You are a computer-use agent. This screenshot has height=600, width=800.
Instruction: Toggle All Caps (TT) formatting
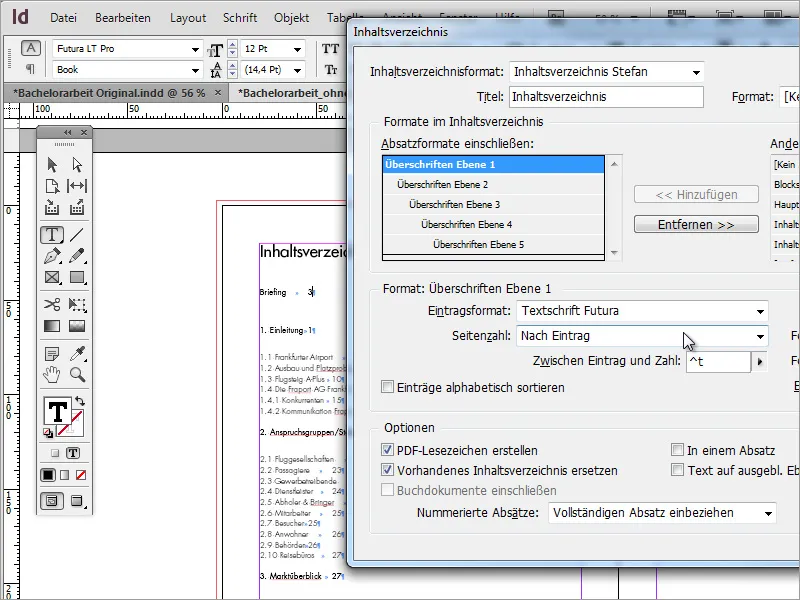point(330,49)
